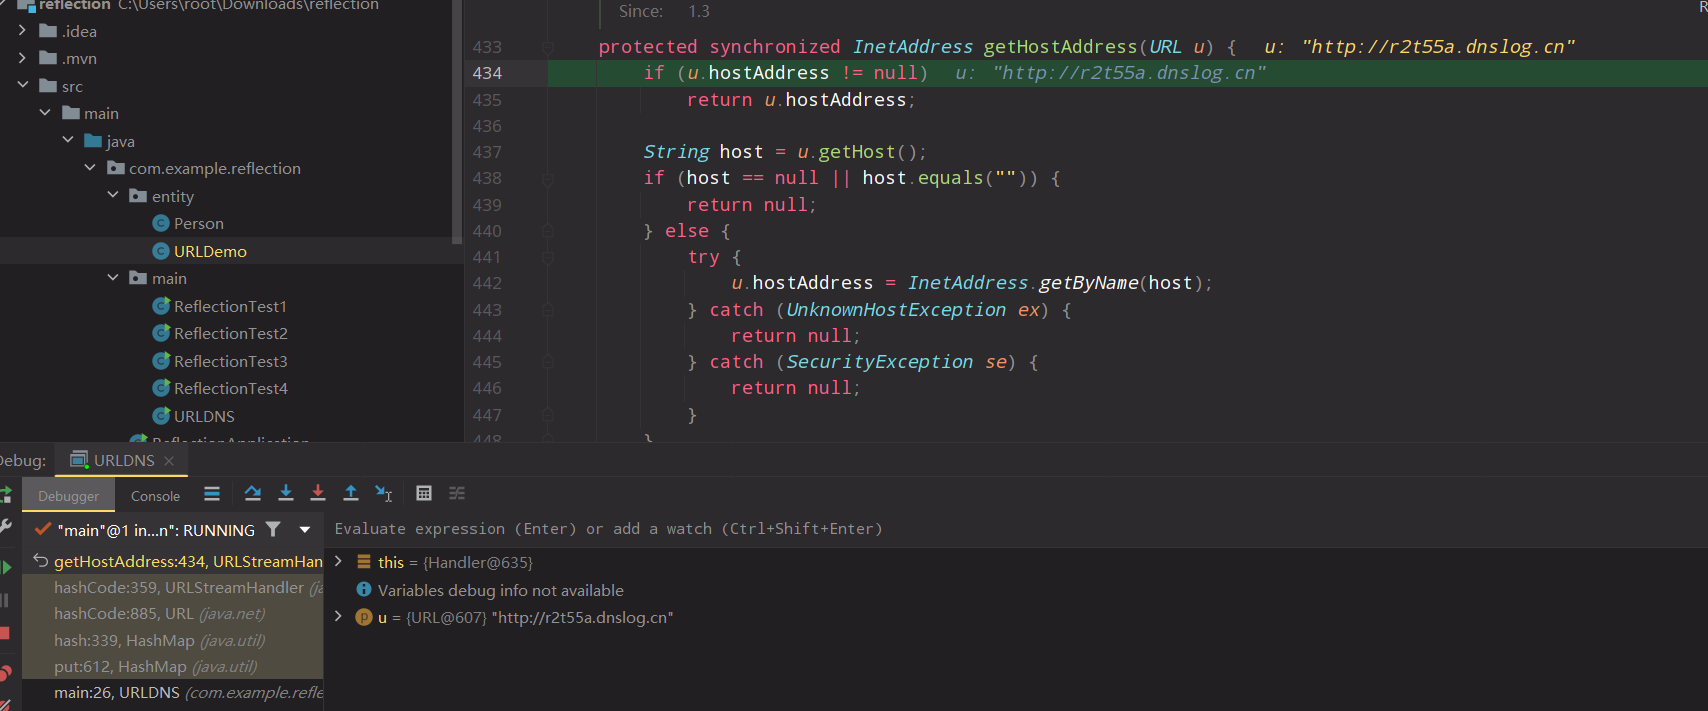Click the URLDemo class icon
This screenshot has height=711, width=1708.
pos(161,251)
